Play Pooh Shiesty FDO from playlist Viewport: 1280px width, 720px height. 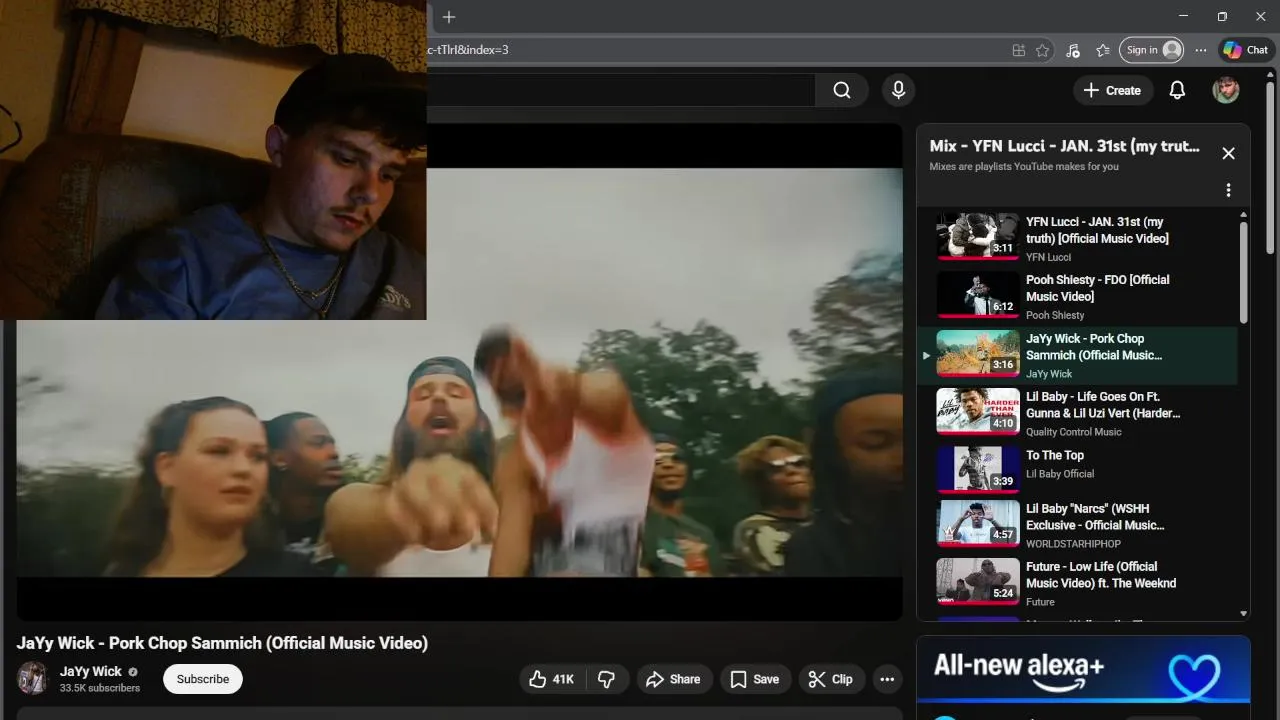[x=1077, y=297]
